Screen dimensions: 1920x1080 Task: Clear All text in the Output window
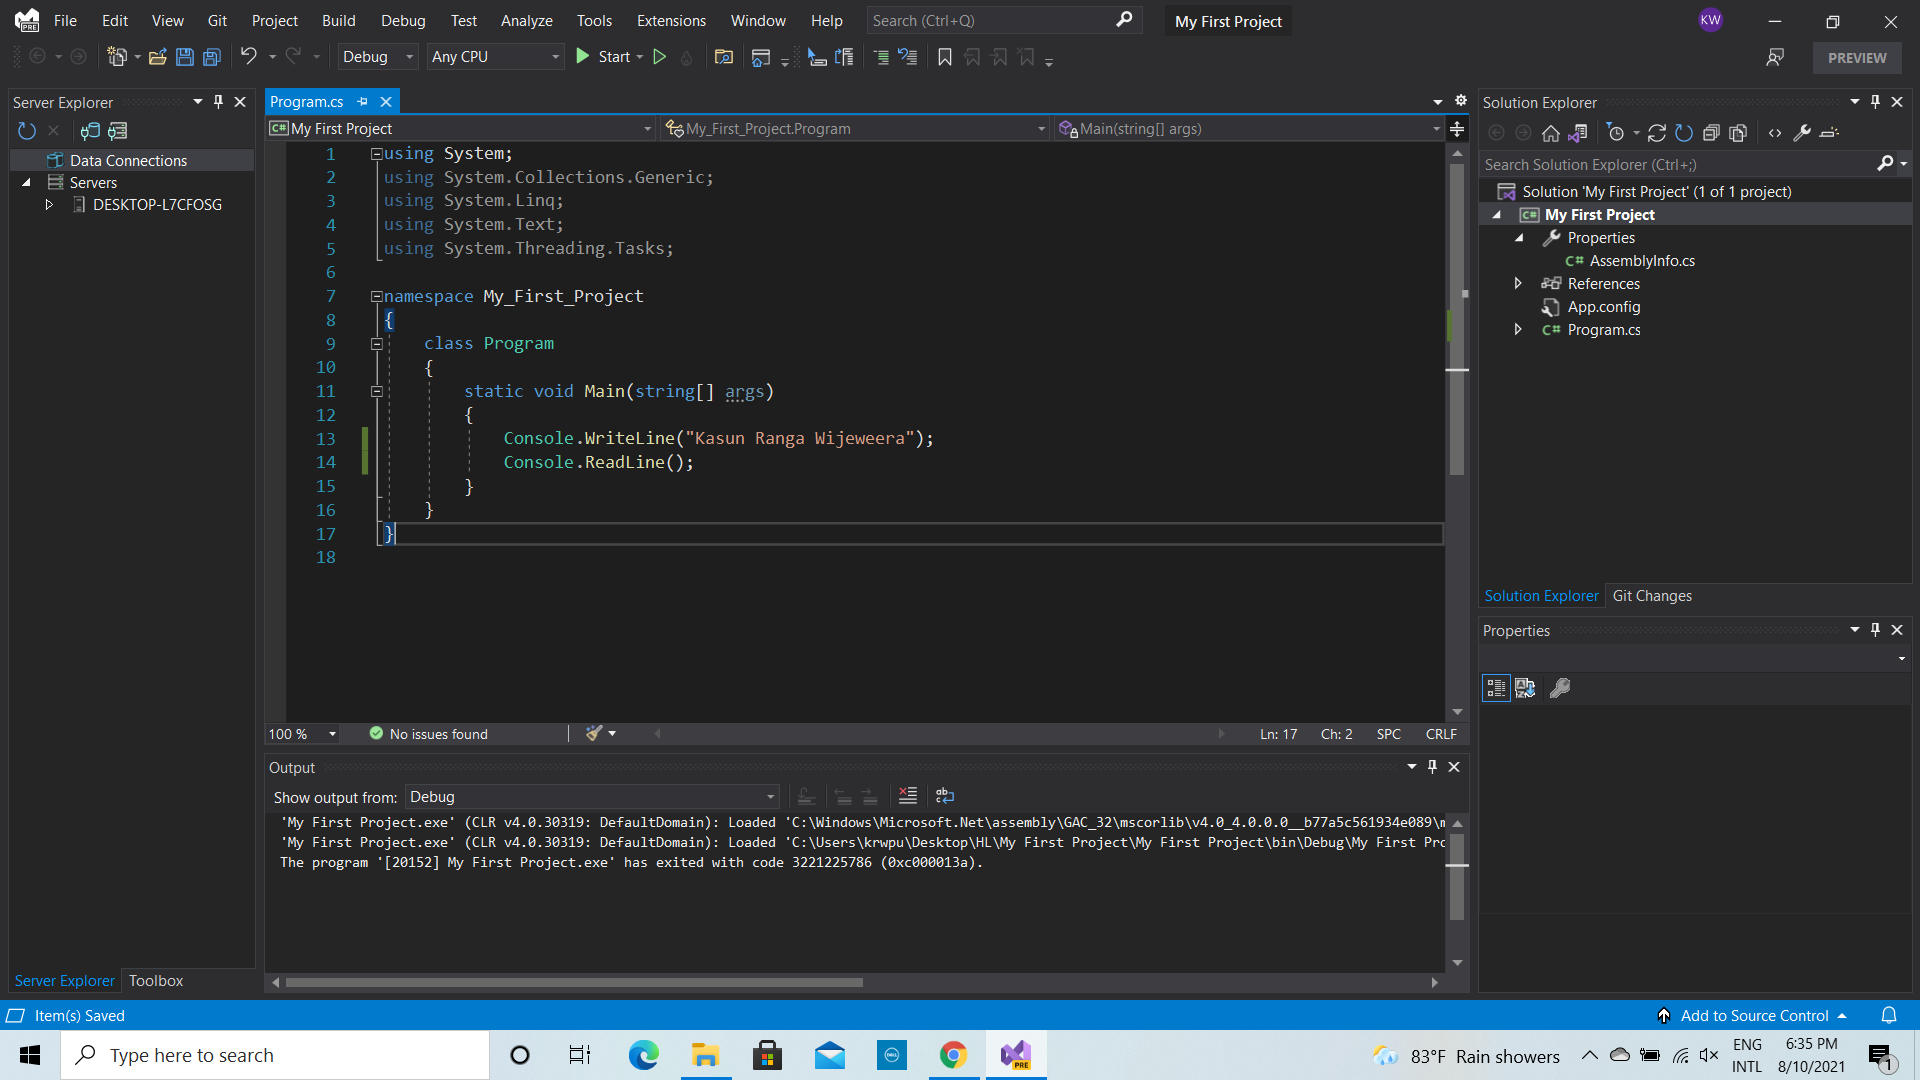(908, 795)
